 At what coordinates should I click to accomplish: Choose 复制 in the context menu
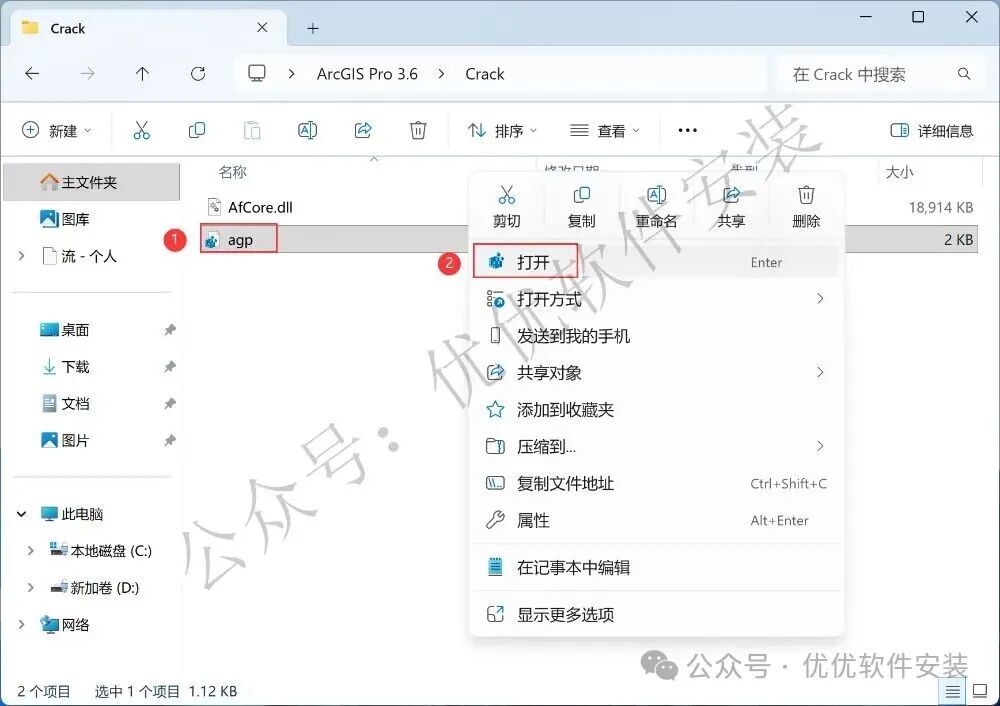582,207
